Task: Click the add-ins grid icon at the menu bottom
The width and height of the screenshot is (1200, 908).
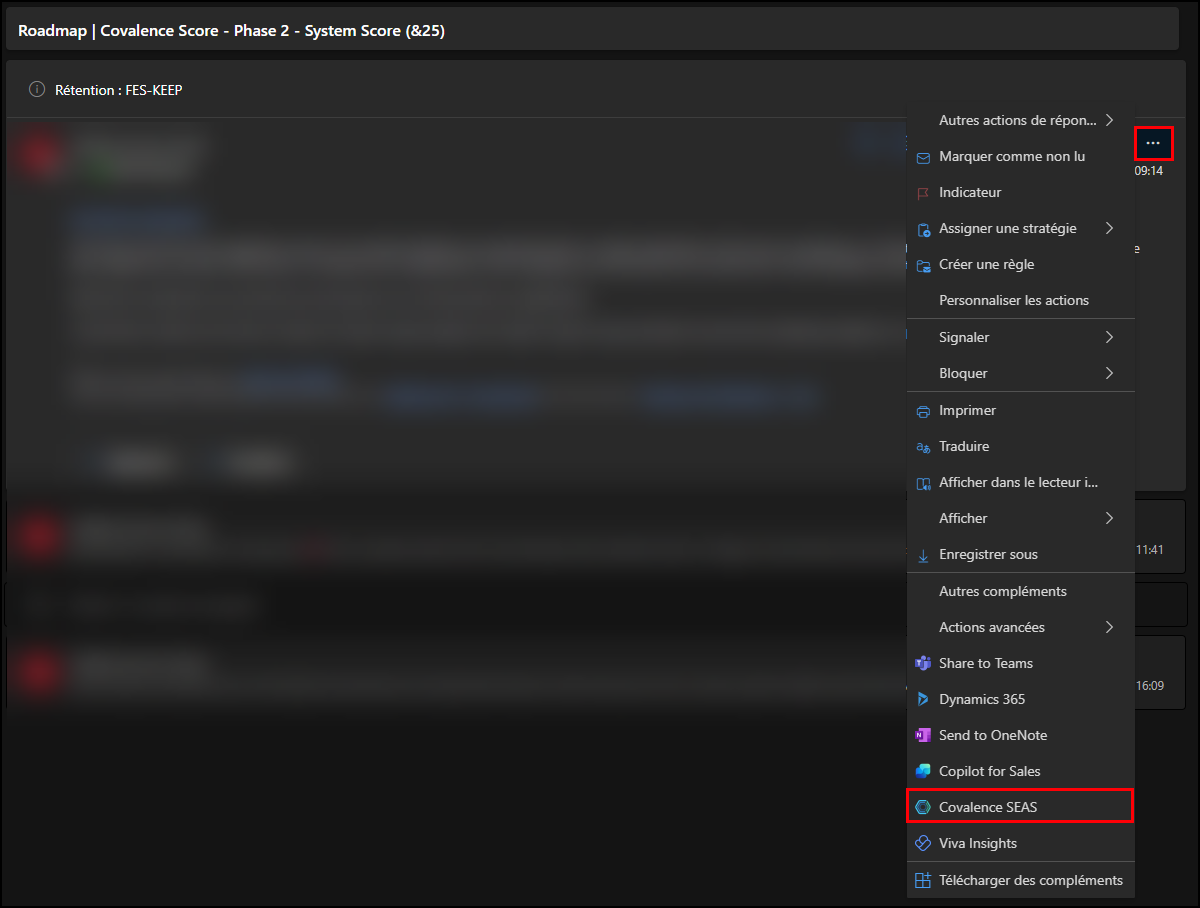Action: click(x=923, y=881)
